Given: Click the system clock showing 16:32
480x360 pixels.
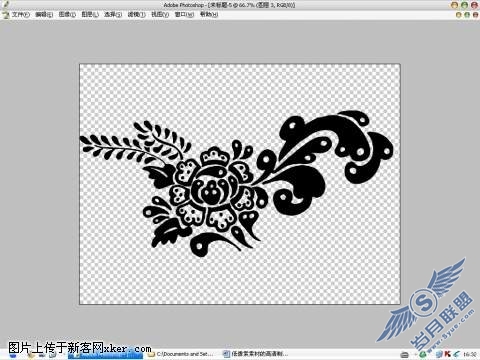Looking at the screenshot, I should pyautogui.click(x=470, y=354).
